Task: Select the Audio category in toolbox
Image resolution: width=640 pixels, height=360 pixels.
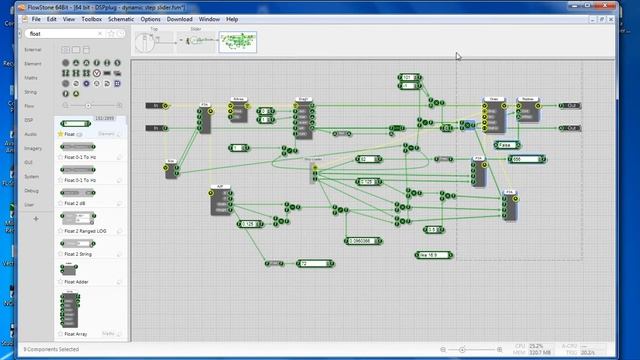Action: tap(31, 134)
